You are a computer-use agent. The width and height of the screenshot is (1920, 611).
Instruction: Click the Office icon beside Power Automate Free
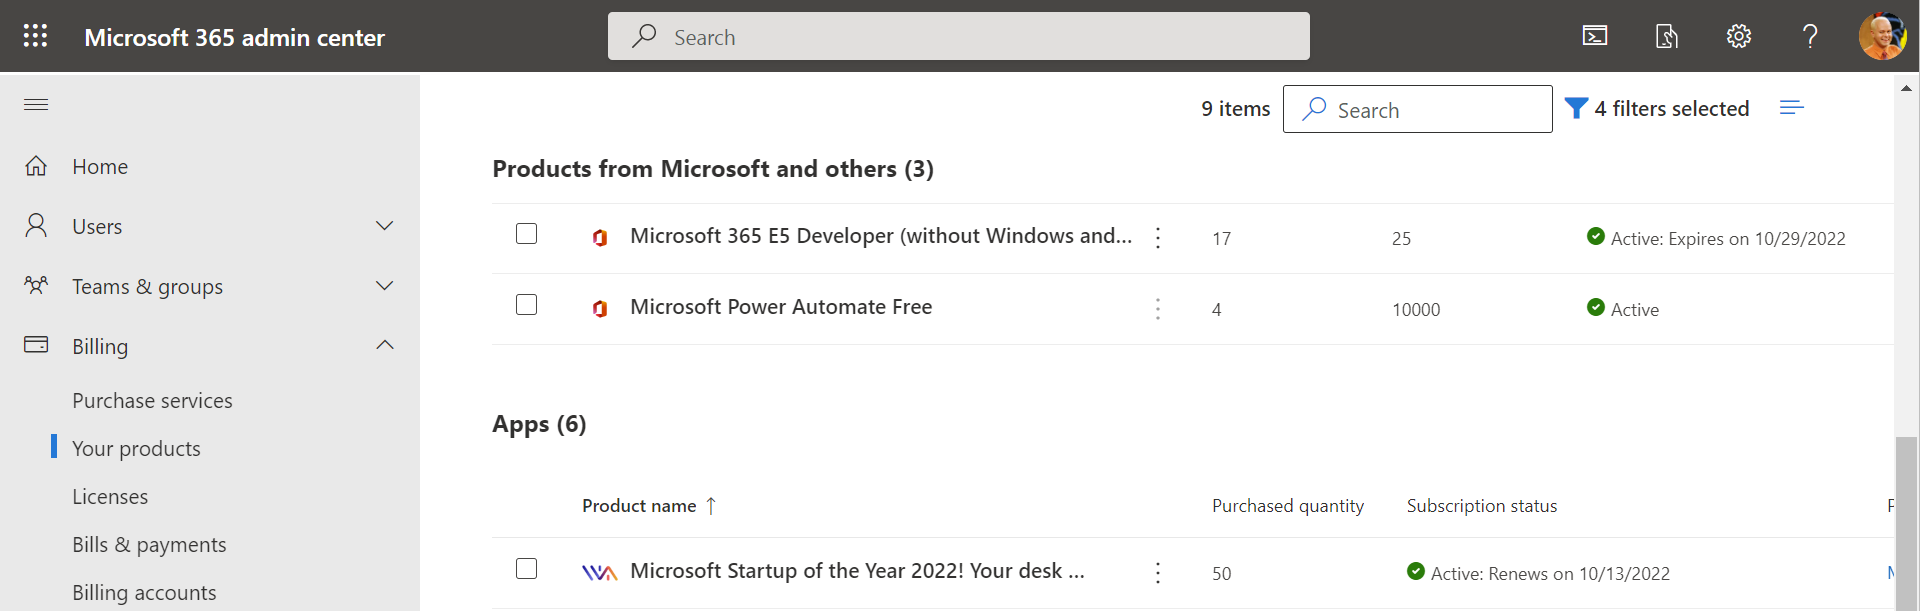pyautogui.click(x=600, y=308)
